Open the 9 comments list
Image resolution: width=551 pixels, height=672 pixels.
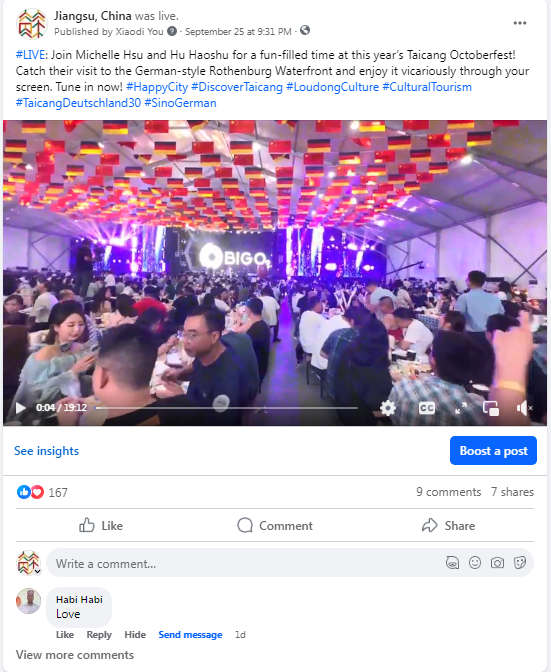[x=449, y=492]
